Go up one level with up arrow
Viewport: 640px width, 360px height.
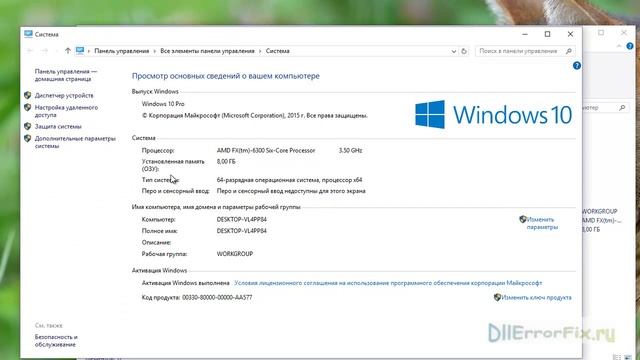point(68,51)
